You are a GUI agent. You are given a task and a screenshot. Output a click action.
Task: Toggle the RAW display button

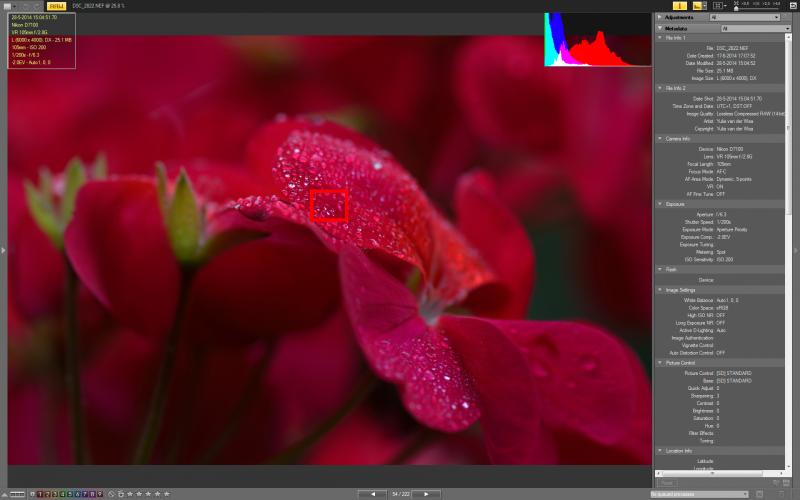click(56, 6)
